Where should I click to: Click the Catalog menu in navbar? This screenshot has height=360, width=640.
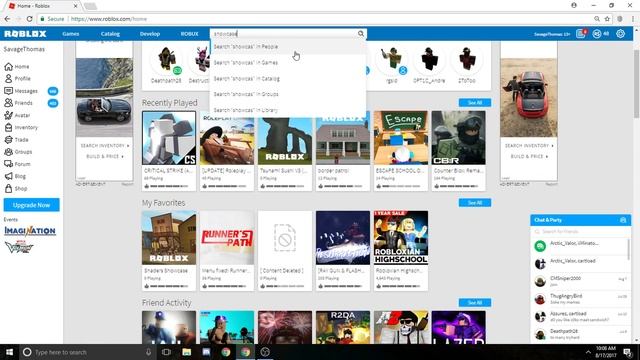click(x=110, y=34)
